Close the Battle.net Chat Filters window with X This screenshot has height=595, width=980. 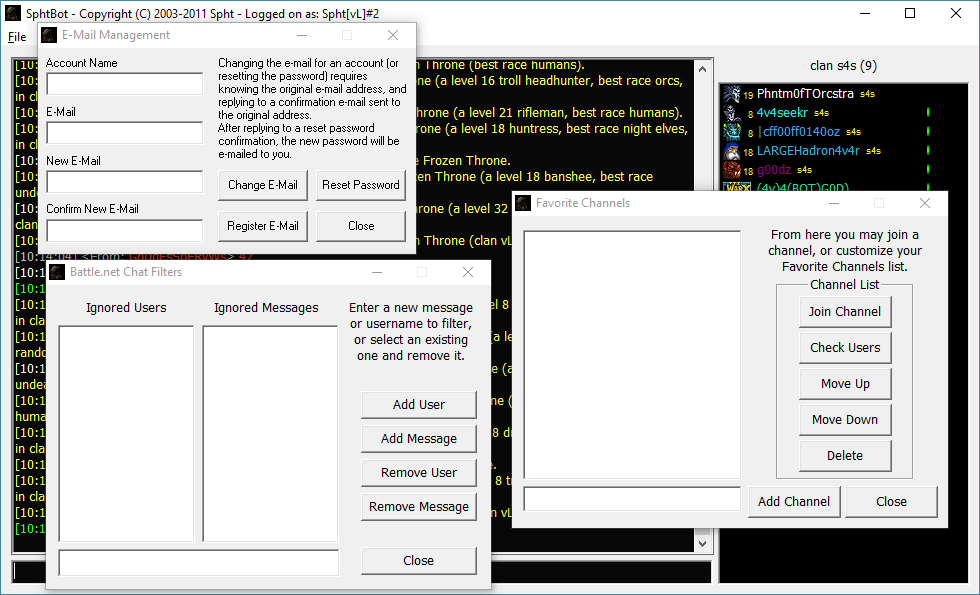468,272
